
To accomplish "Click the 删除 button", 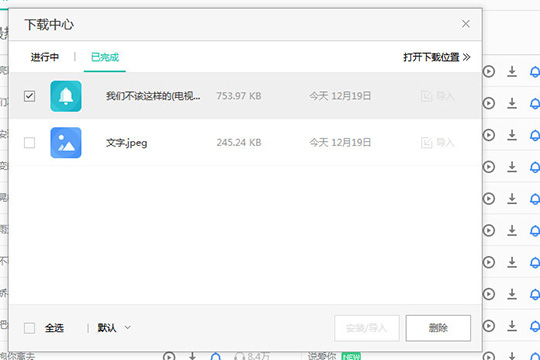I will (438, 328).
